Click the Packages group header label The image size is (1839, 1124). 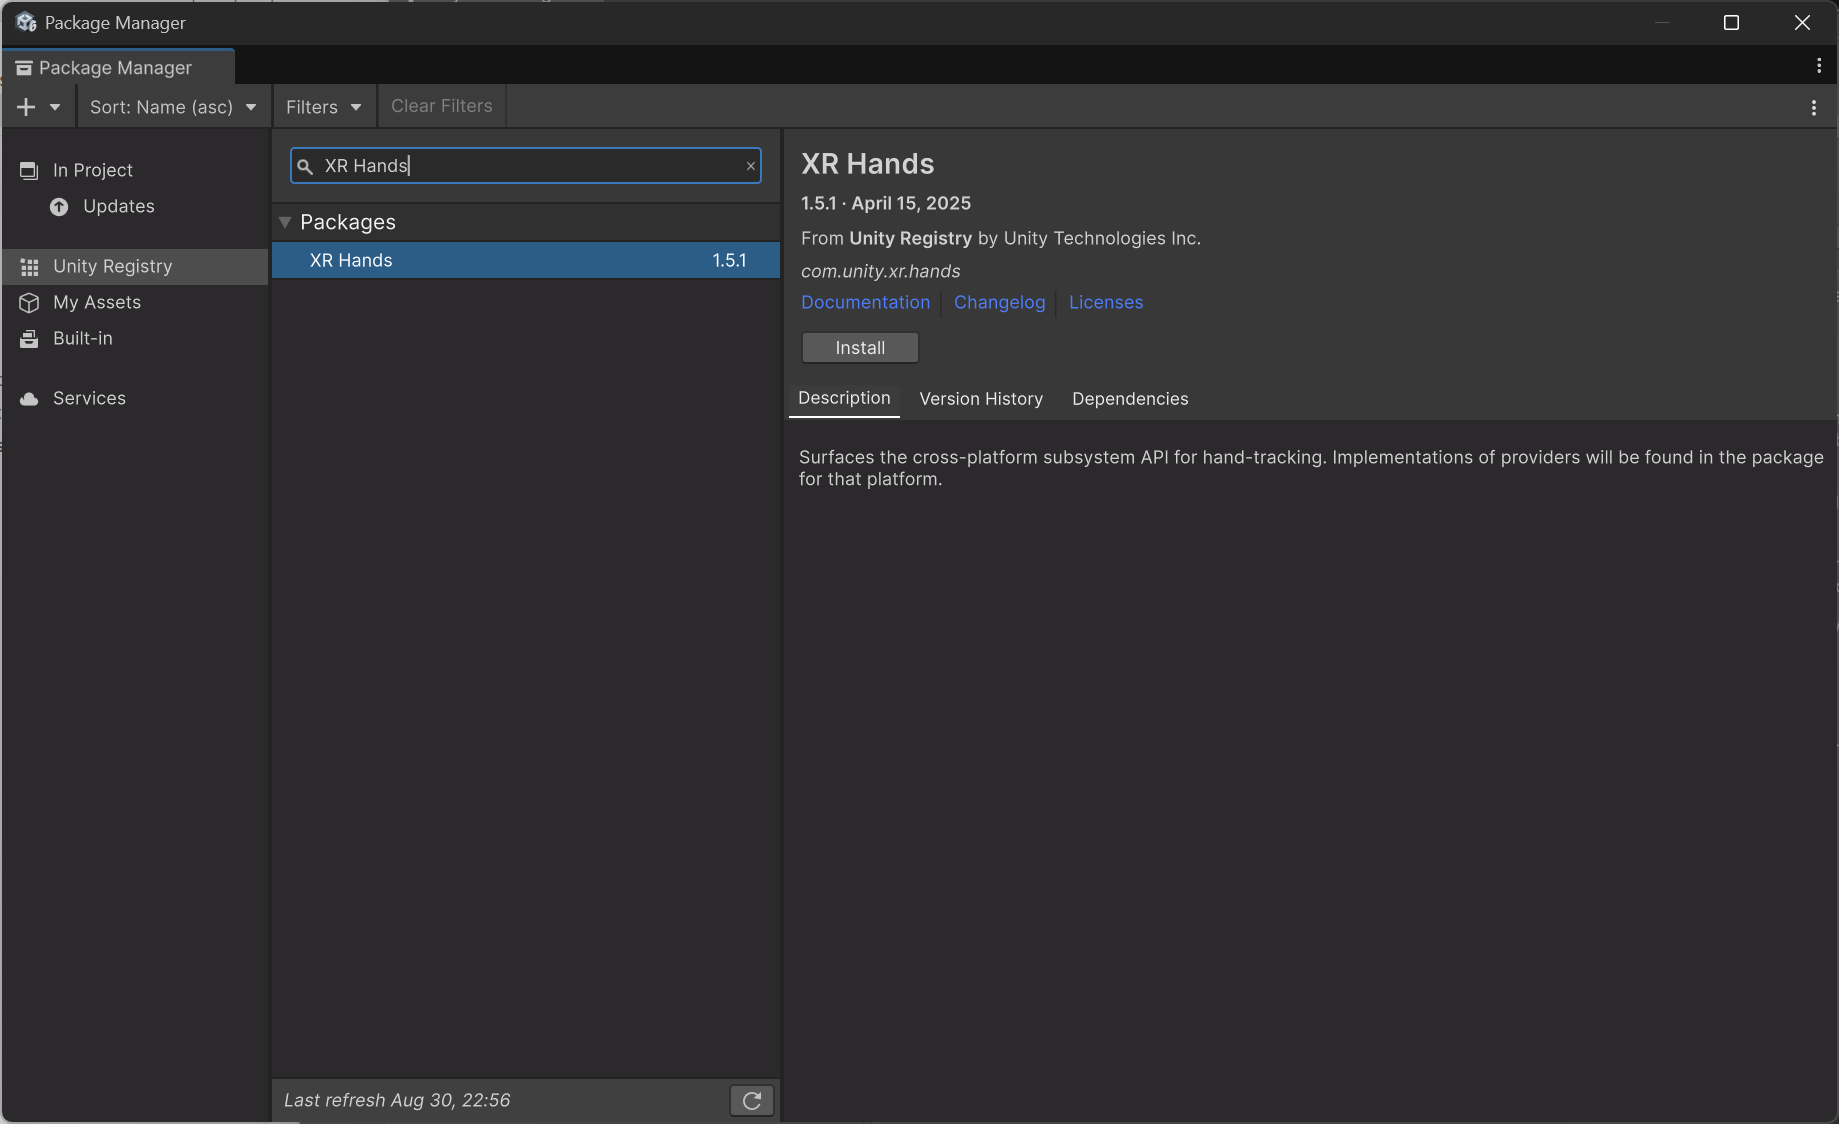pyautogui.click(x=348, y=222)
